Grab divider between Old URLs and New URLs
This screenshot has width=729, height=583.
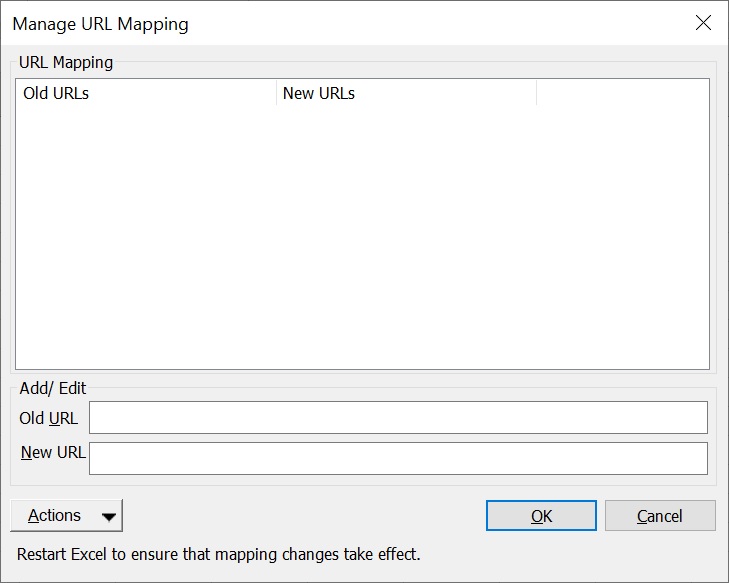276,93
